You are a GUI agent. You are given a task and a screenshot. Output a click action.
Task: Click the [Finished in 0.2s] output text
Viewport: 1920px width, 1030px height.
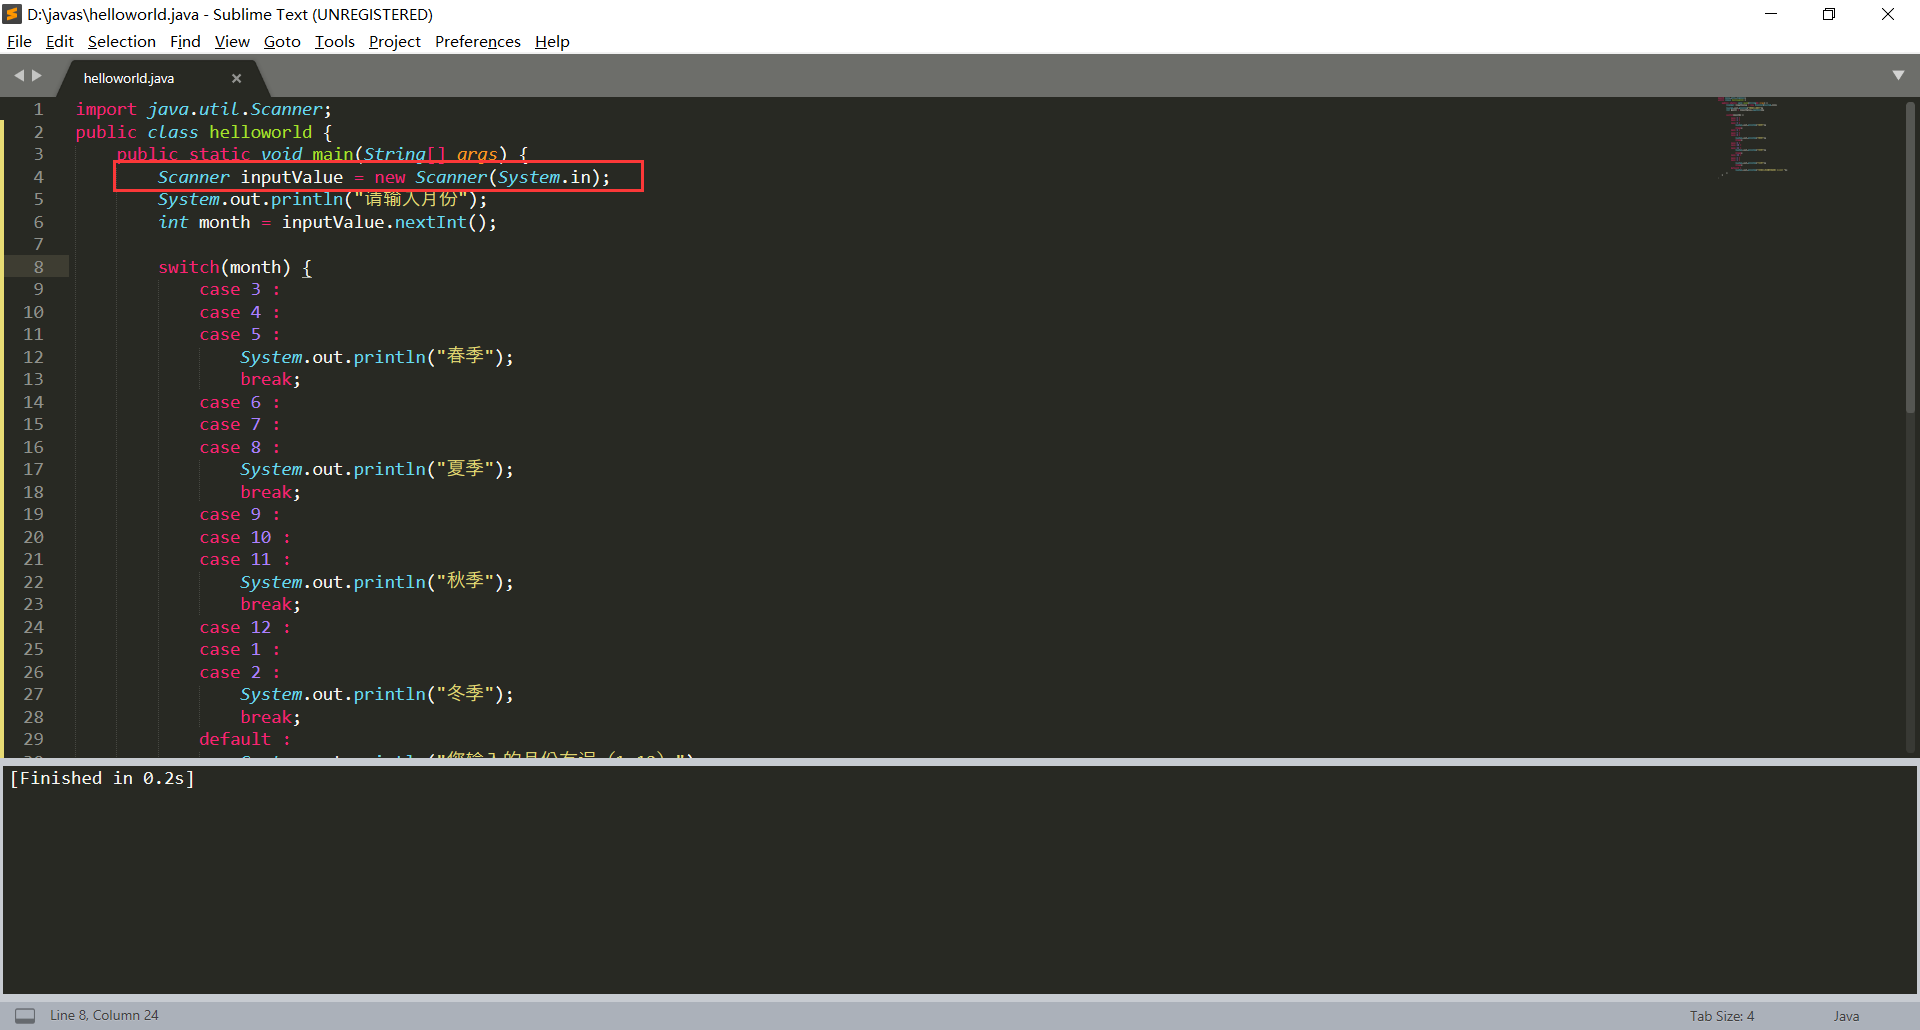(x=102, y=778)
